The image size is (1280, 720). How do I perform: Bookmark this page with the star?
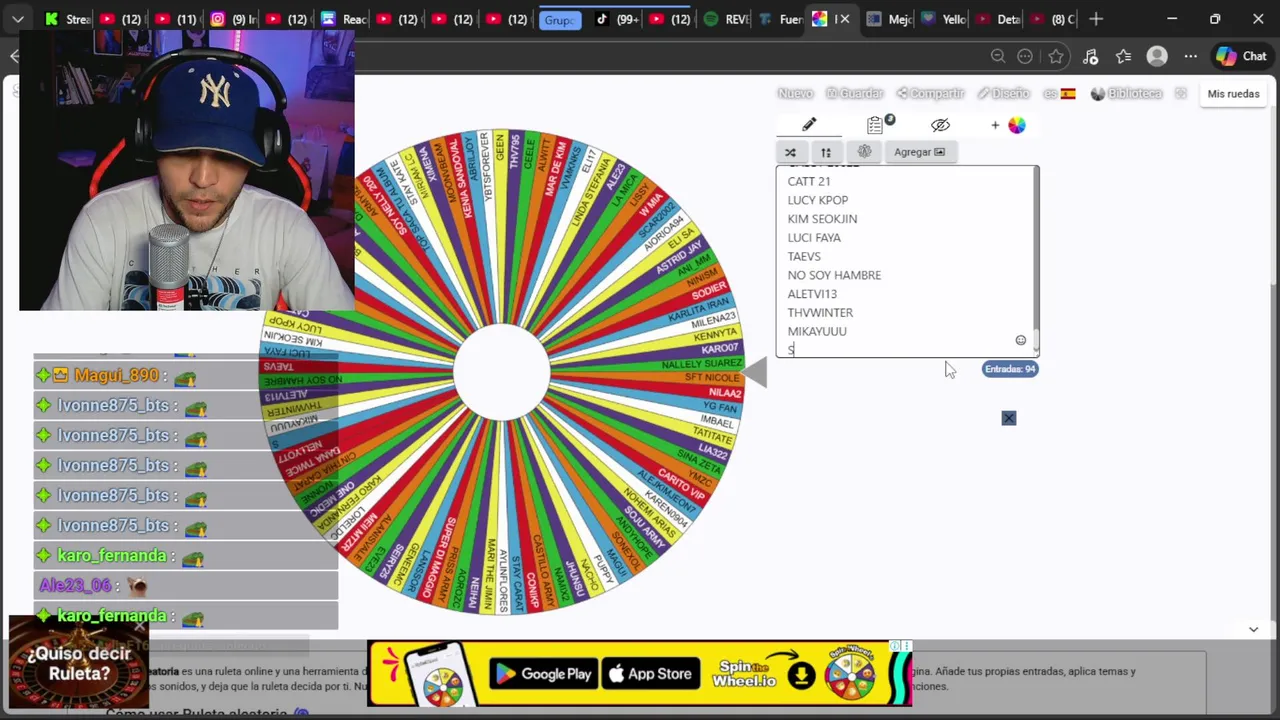pos(1056,57)
